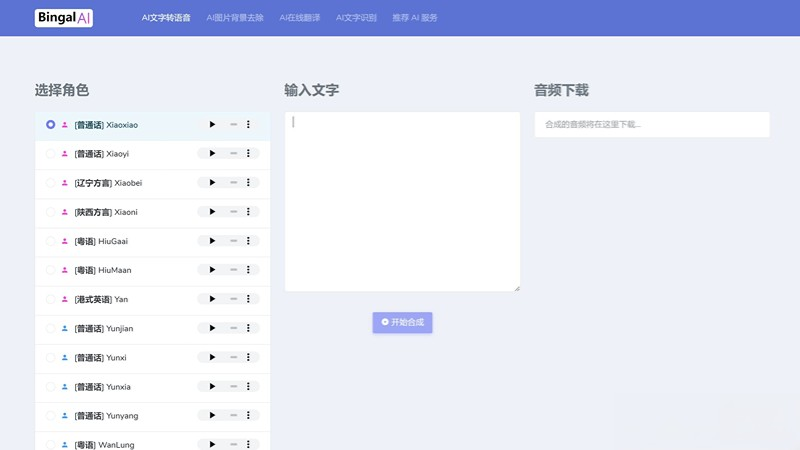
Task: Open more options for Yunyang
Action: 248,415
